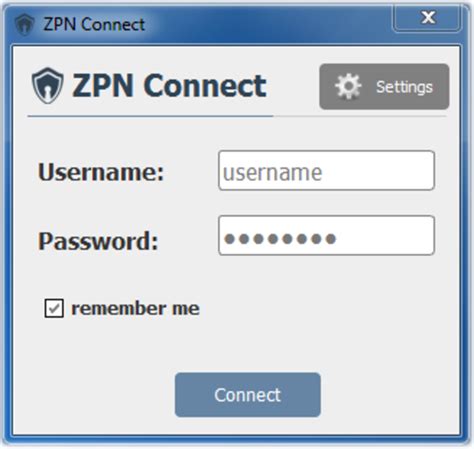Click the bold "ZPN Connect" heading text
The image size is (474, 449).
tap(169, 86)
